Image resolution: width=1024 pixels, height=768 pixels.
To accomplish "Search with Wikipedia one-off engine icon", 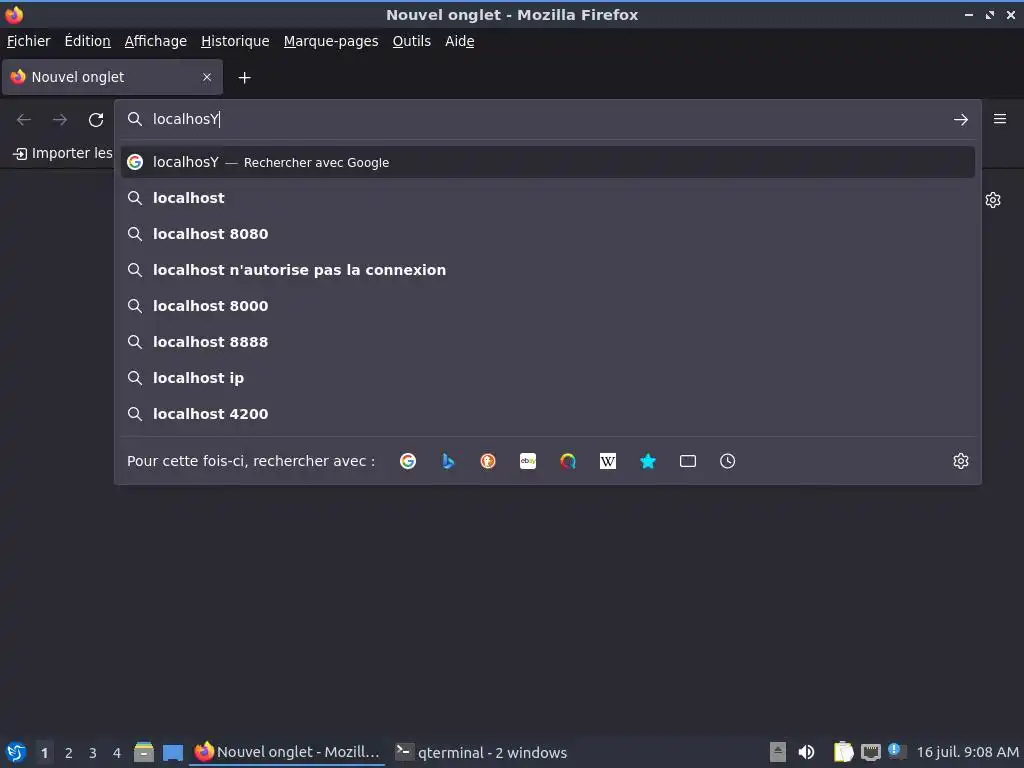I will click(x=607, y=461).
